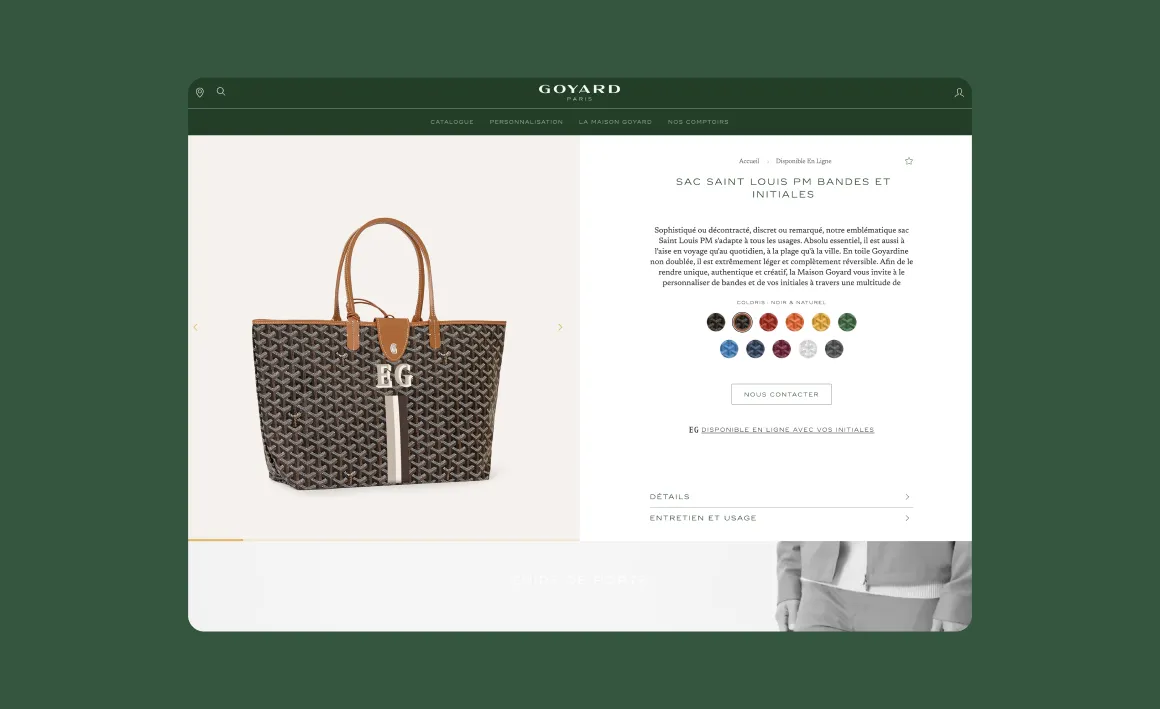Show previous product image with left arrow
The width and height of the screenshot is (1160, 709).
click(195, 327)
